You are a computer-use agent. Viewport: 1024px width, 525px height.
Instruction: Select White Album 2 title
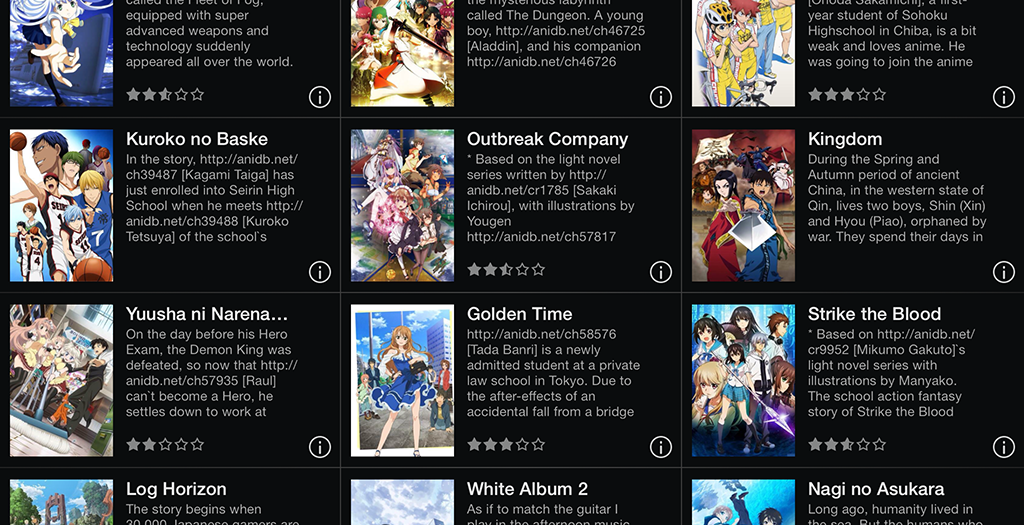point(528,489)
